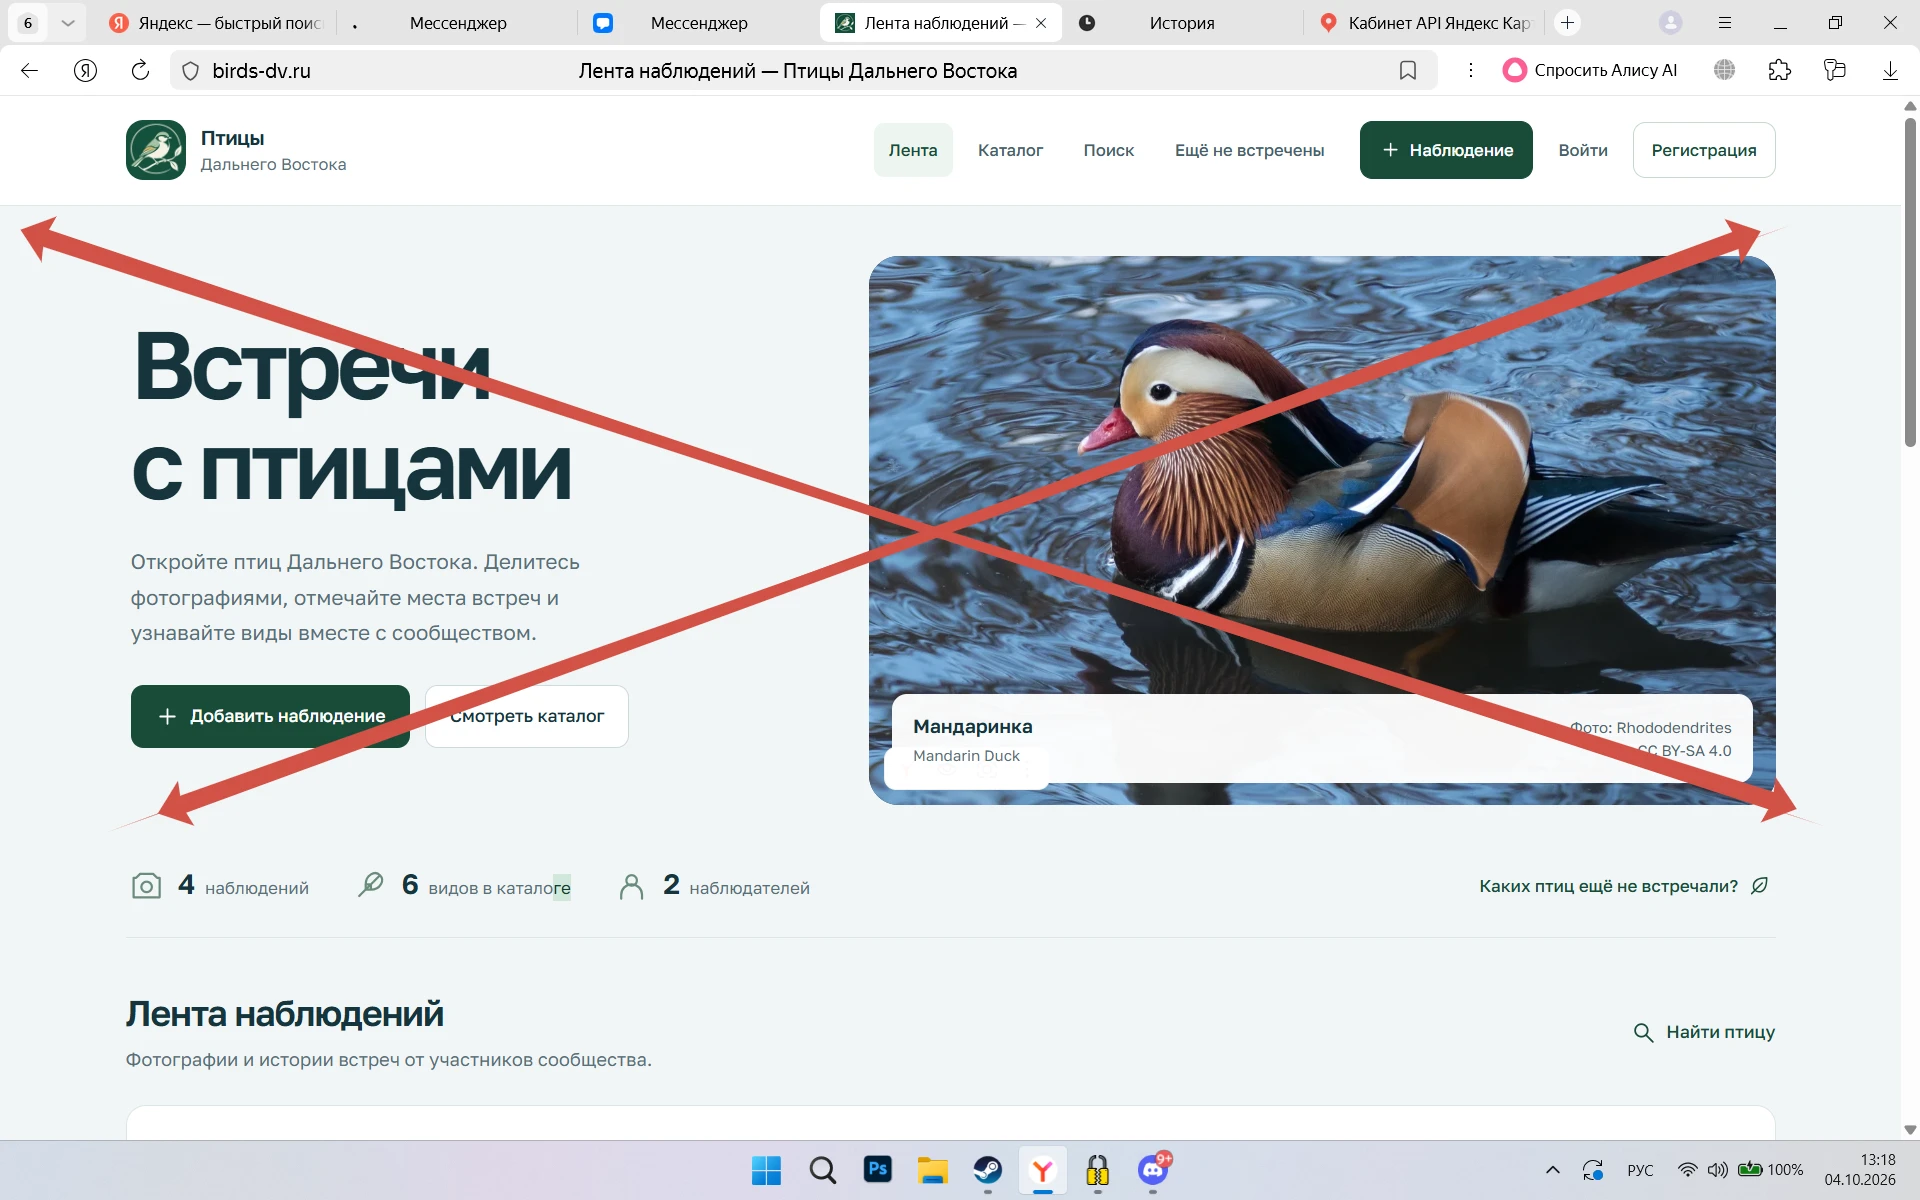
Task: Open the Лента navigation tab
Action: click(x=913, y=150)
